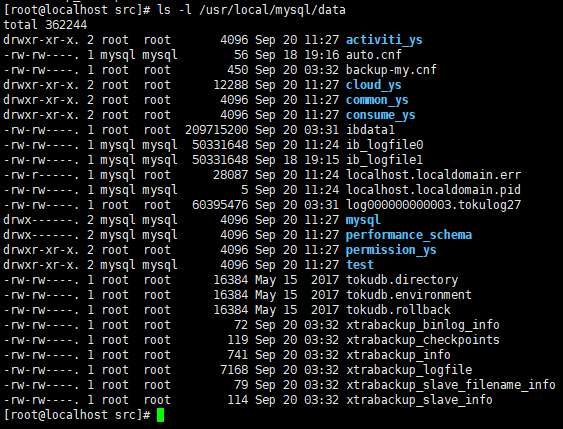Click the green cursor at the prompt
Screen dimensions: 563x429
point(160,415)
